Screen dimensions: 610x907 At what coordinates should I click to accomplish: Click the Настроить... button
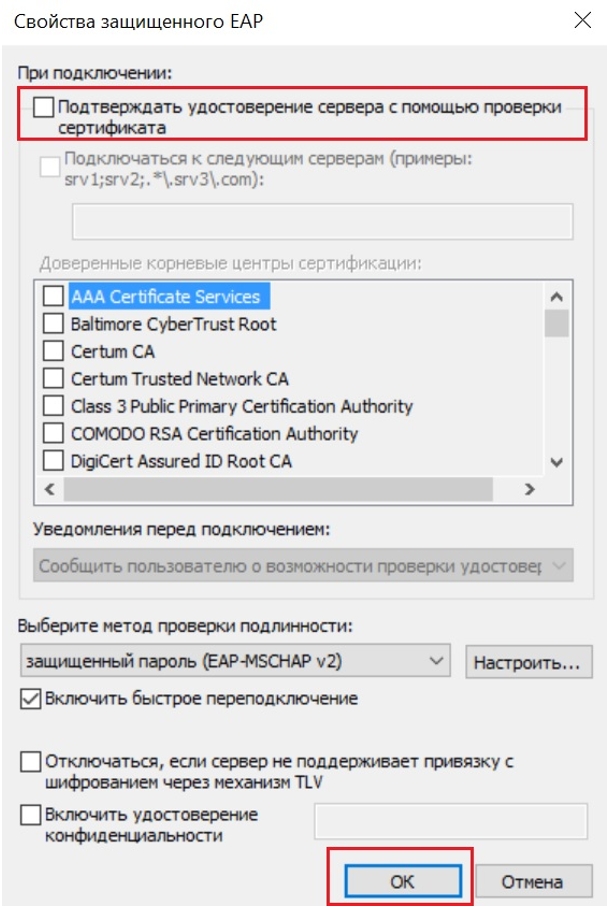tap(529, 662)
